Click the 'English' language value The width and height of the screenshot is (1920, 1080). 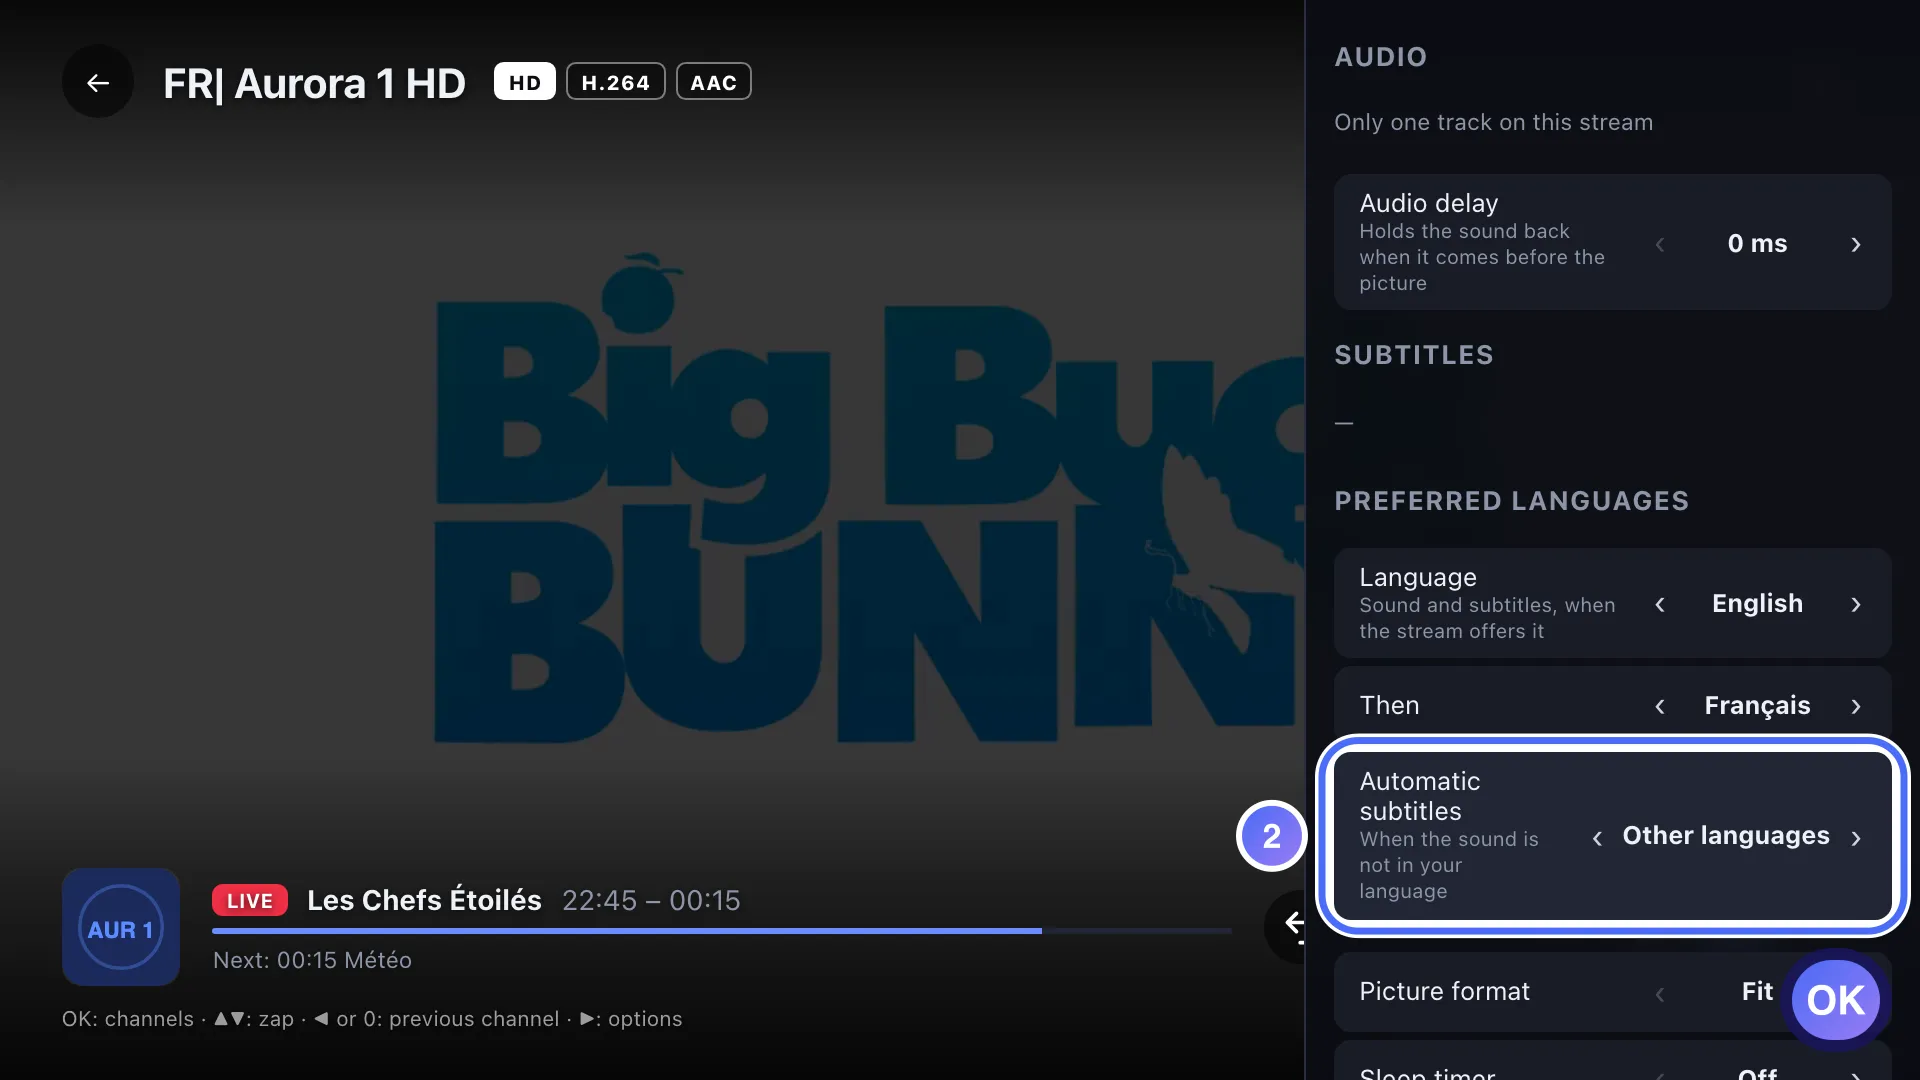tap(1757, 603)
